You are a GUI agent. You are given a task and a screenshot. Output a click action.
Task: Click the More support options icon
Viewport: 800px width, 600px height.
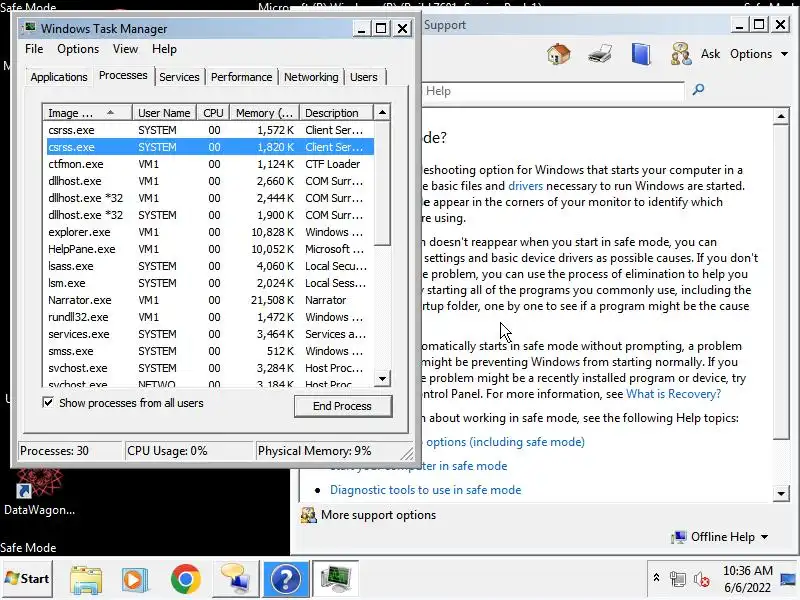[308, 515]
